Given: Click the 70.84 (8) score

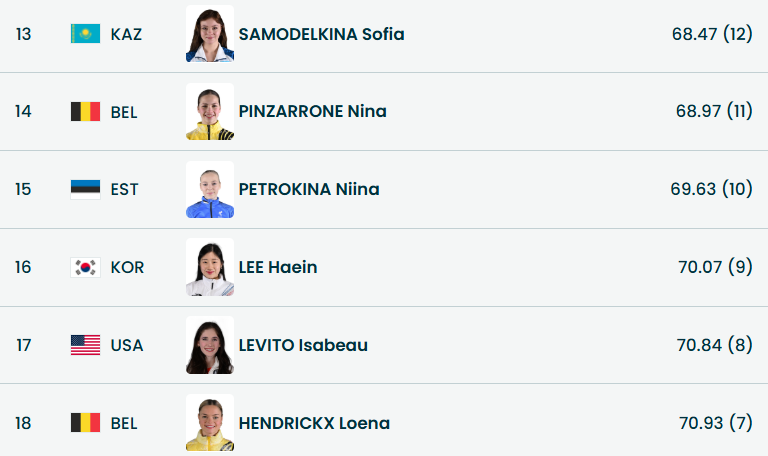Looking at the screenshot, I should click(x=714, y=345).
